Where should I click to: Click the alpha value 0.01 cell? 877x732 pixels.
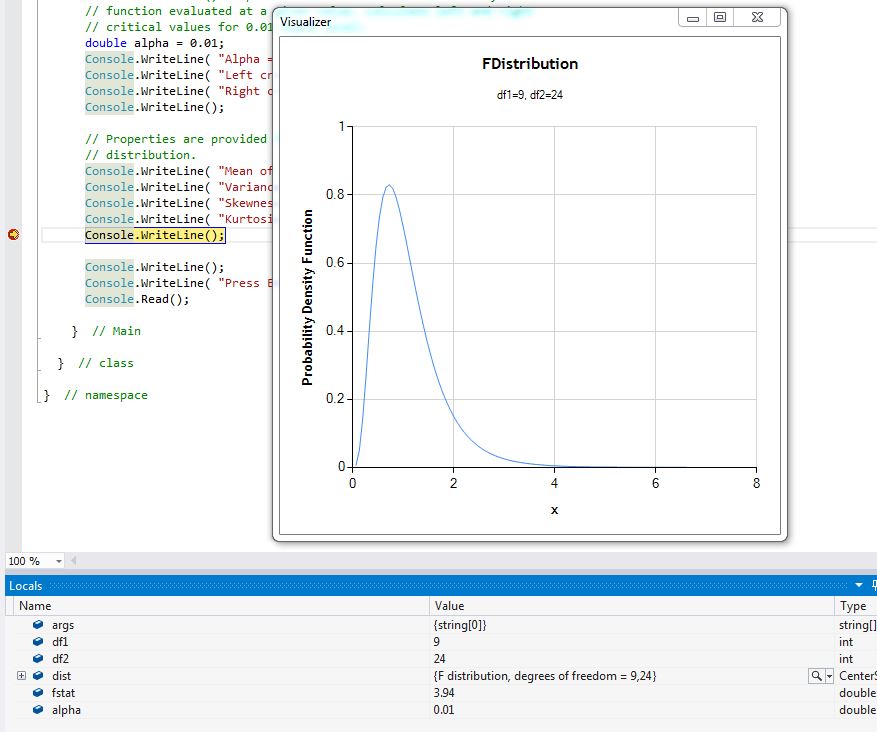(446, 710)
